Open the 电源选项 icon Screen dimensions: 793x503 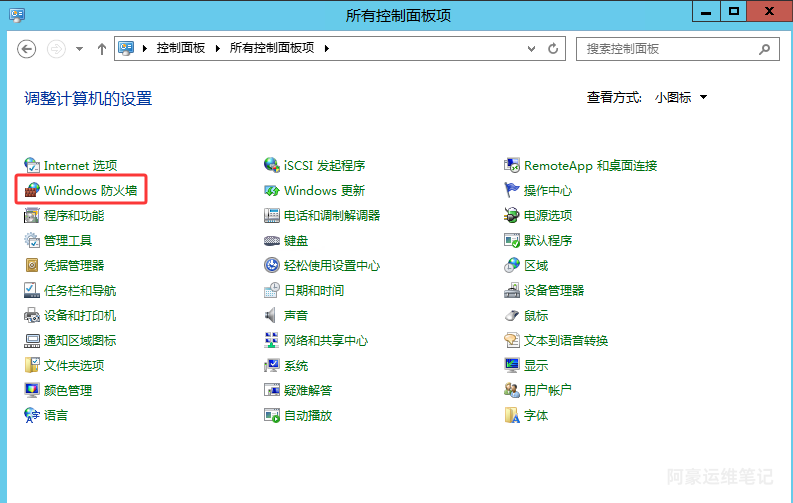[x=512, y=215]
